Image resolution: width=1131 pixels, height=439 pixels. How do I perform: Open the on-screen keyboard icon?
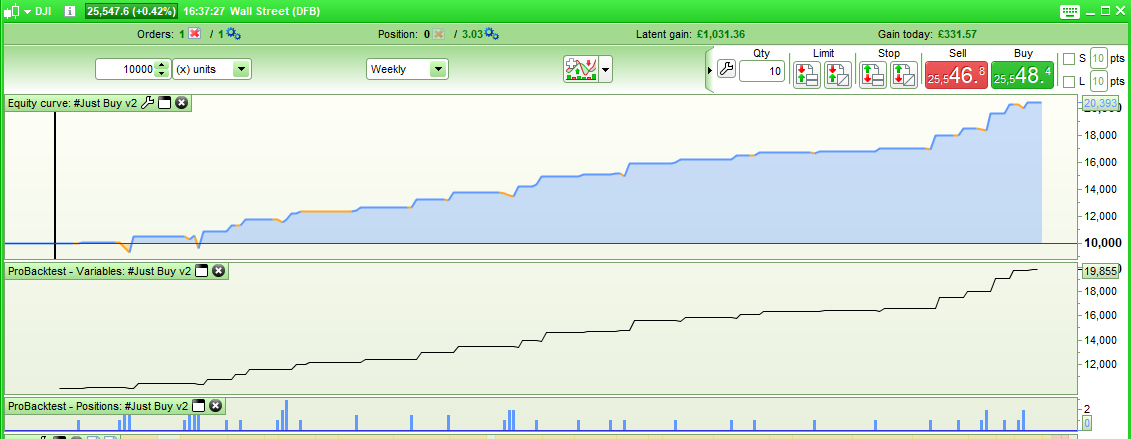point(1070,12)
